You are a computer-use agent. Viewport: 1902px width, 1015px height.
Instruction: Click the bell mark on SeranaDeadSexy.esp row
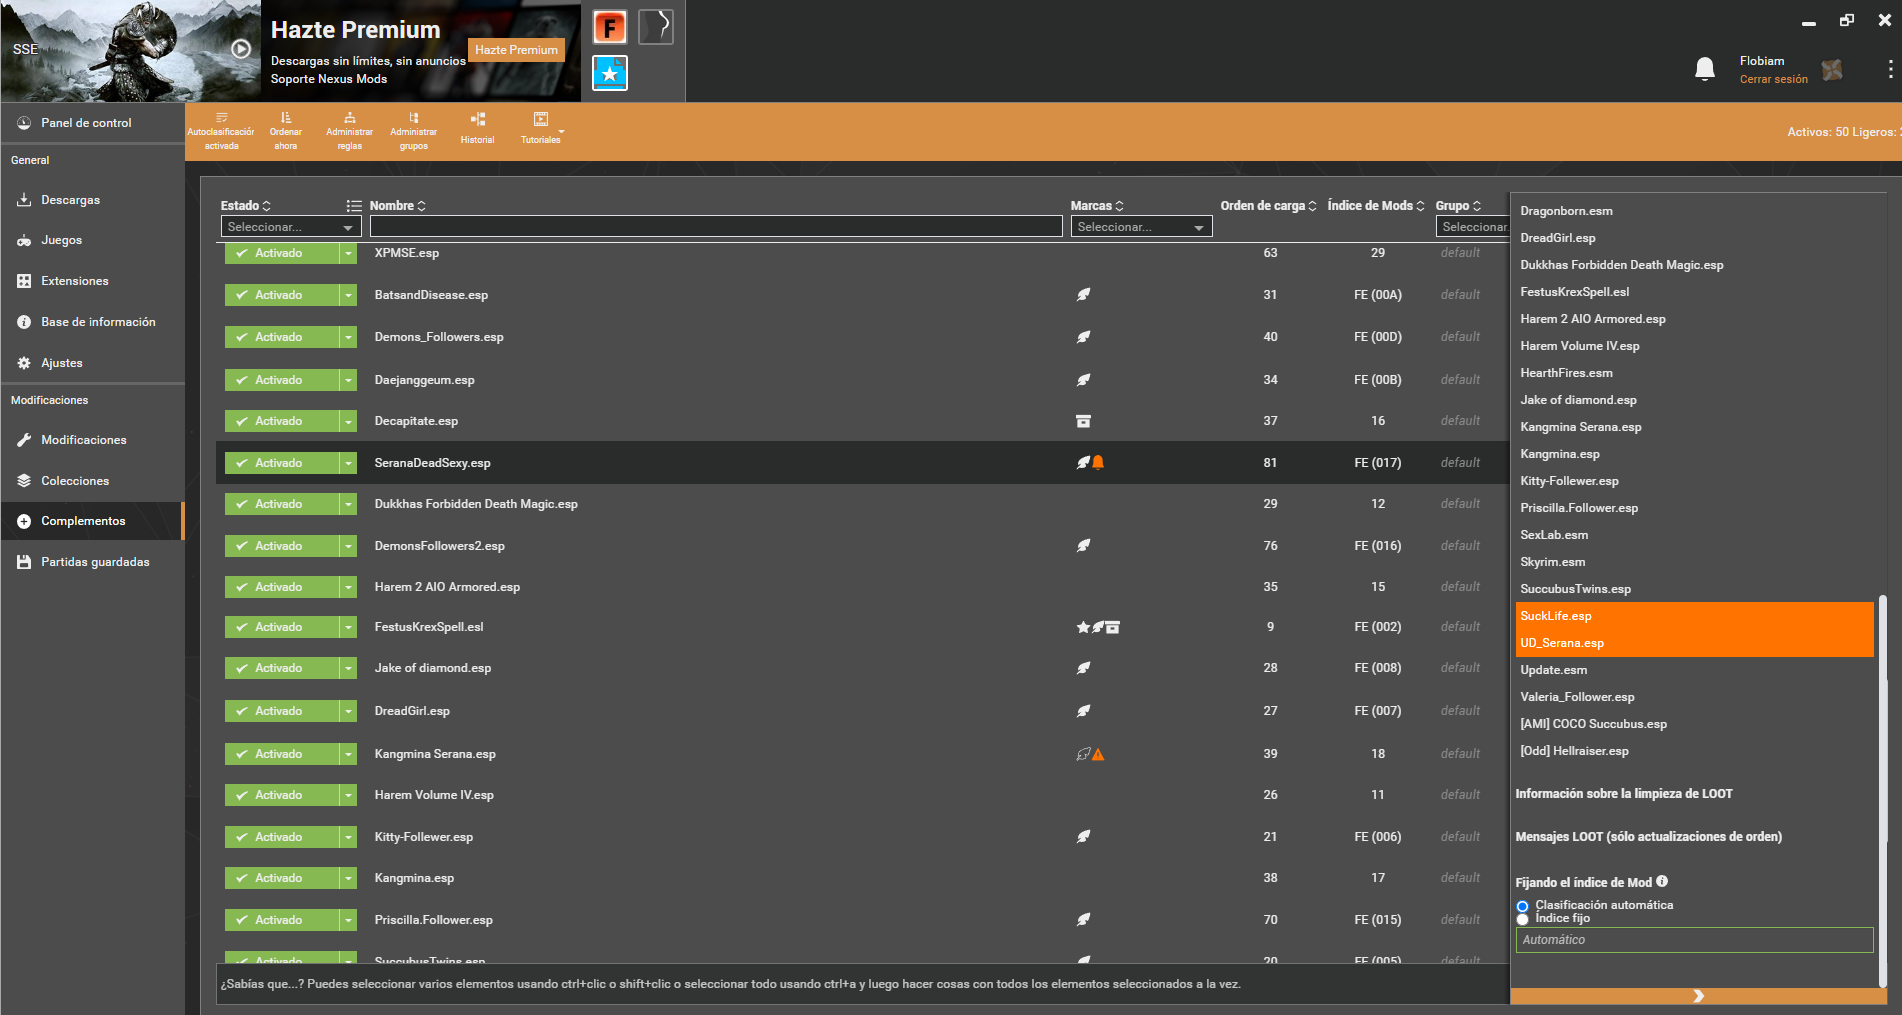click(x=1098, y=462)
